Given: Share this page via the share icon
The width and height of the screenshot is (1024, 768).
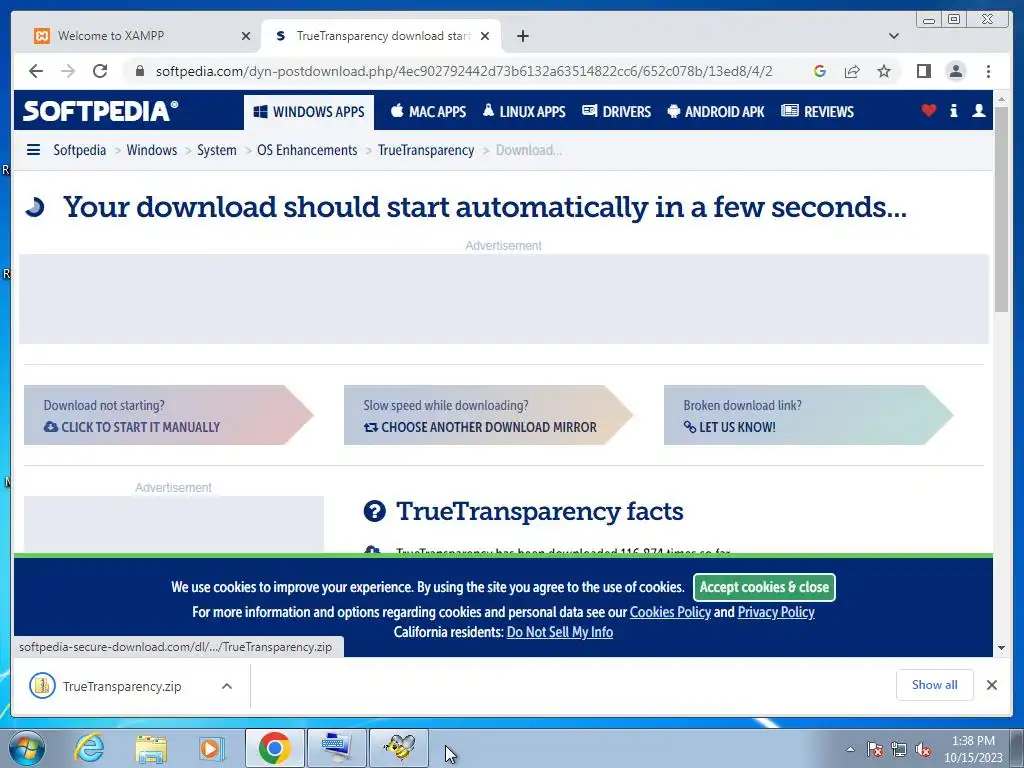Looking at the screenshot, I should 852,71.
